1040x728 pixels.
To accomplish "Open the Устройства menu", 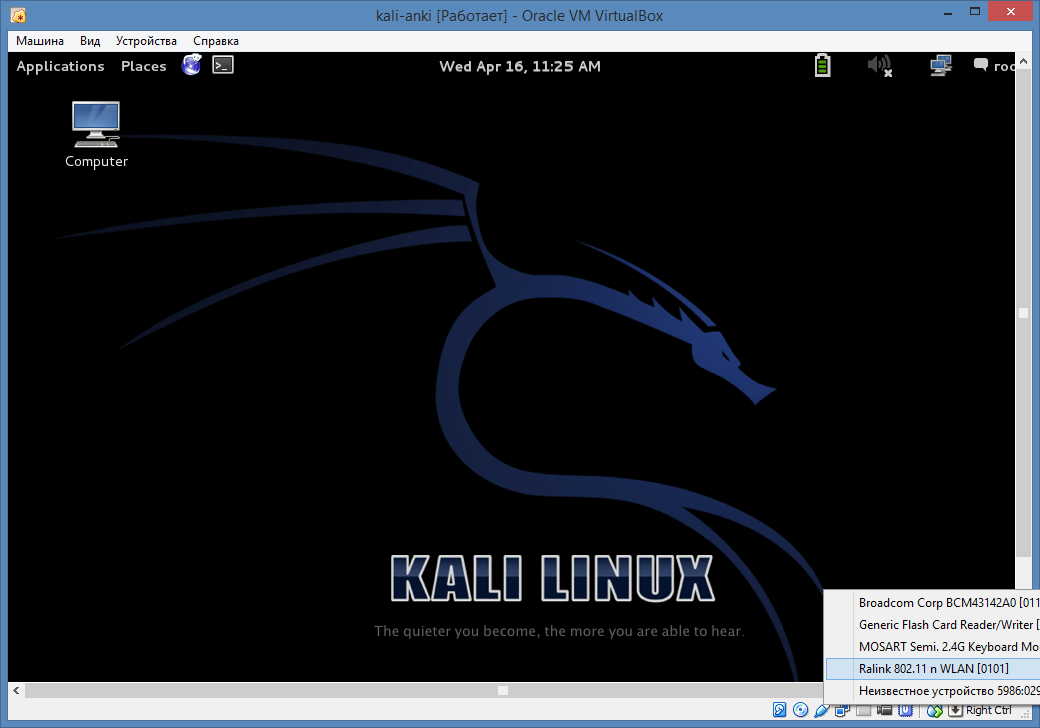I will [146, 40].
